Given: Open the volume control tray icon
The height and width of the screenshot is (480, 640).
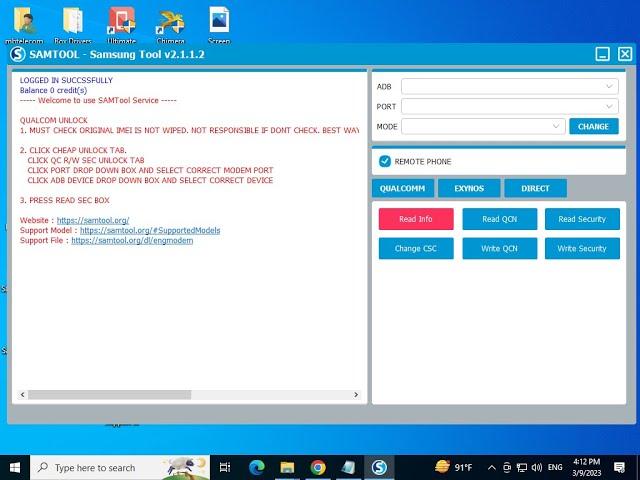Looking at the screenshot, I should click(x=537, y=468).
